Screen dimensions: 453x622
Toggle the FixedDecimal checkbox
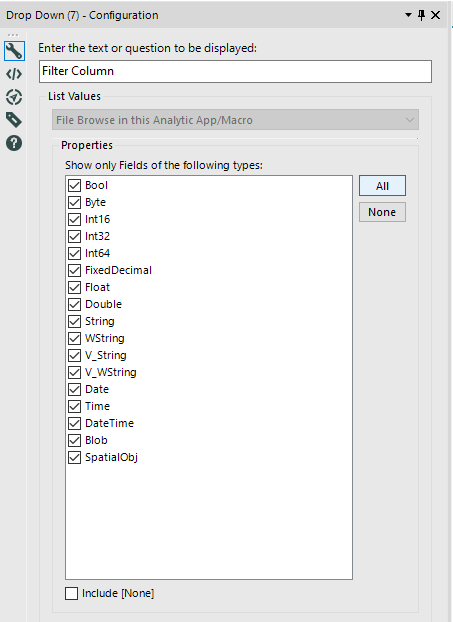pos(75,270)
